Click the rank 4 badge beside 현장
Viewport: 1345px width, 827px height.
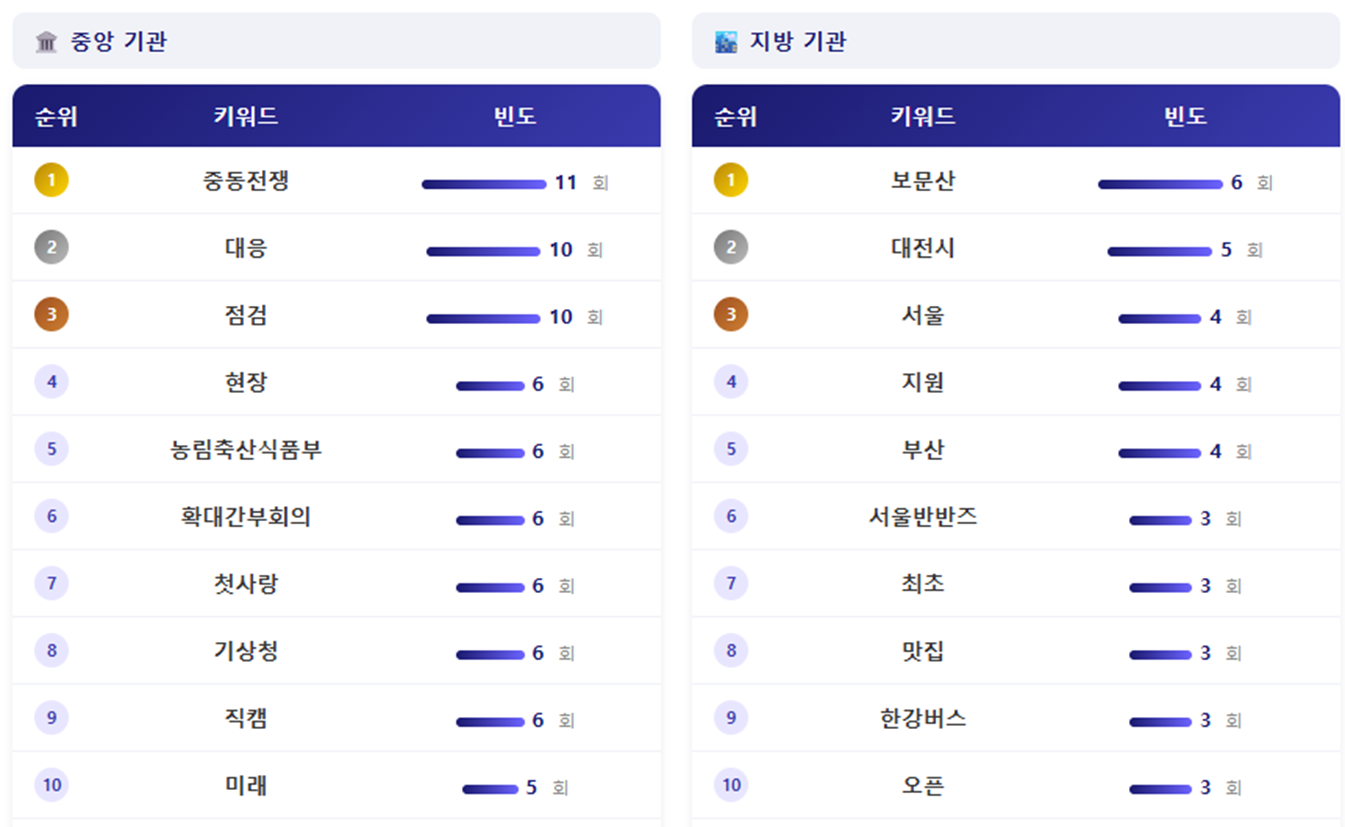[51, 382]
